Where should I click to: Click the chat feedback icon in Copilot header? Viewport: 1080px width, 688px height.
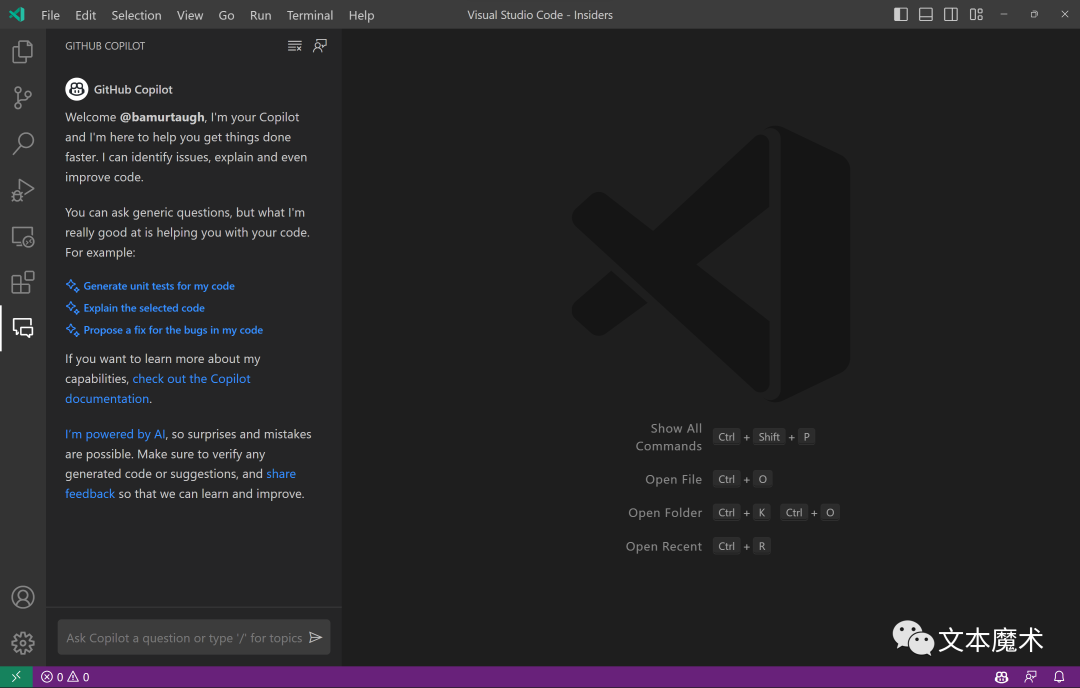coord(320,46)
